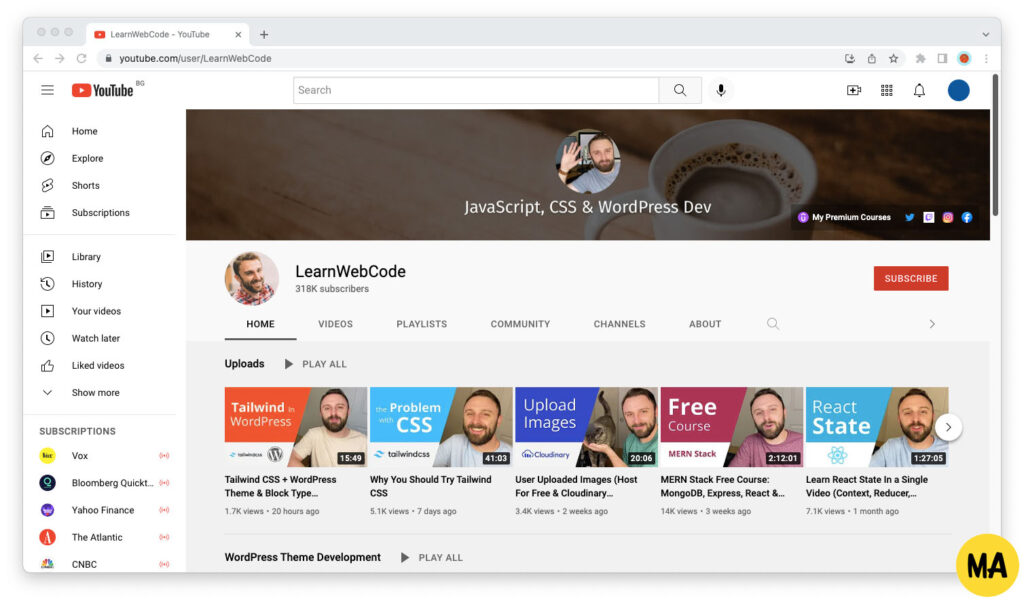1024x601 pixels.
Task: Switch to the CHANNELS tab
Action: (x=619, y=324)
